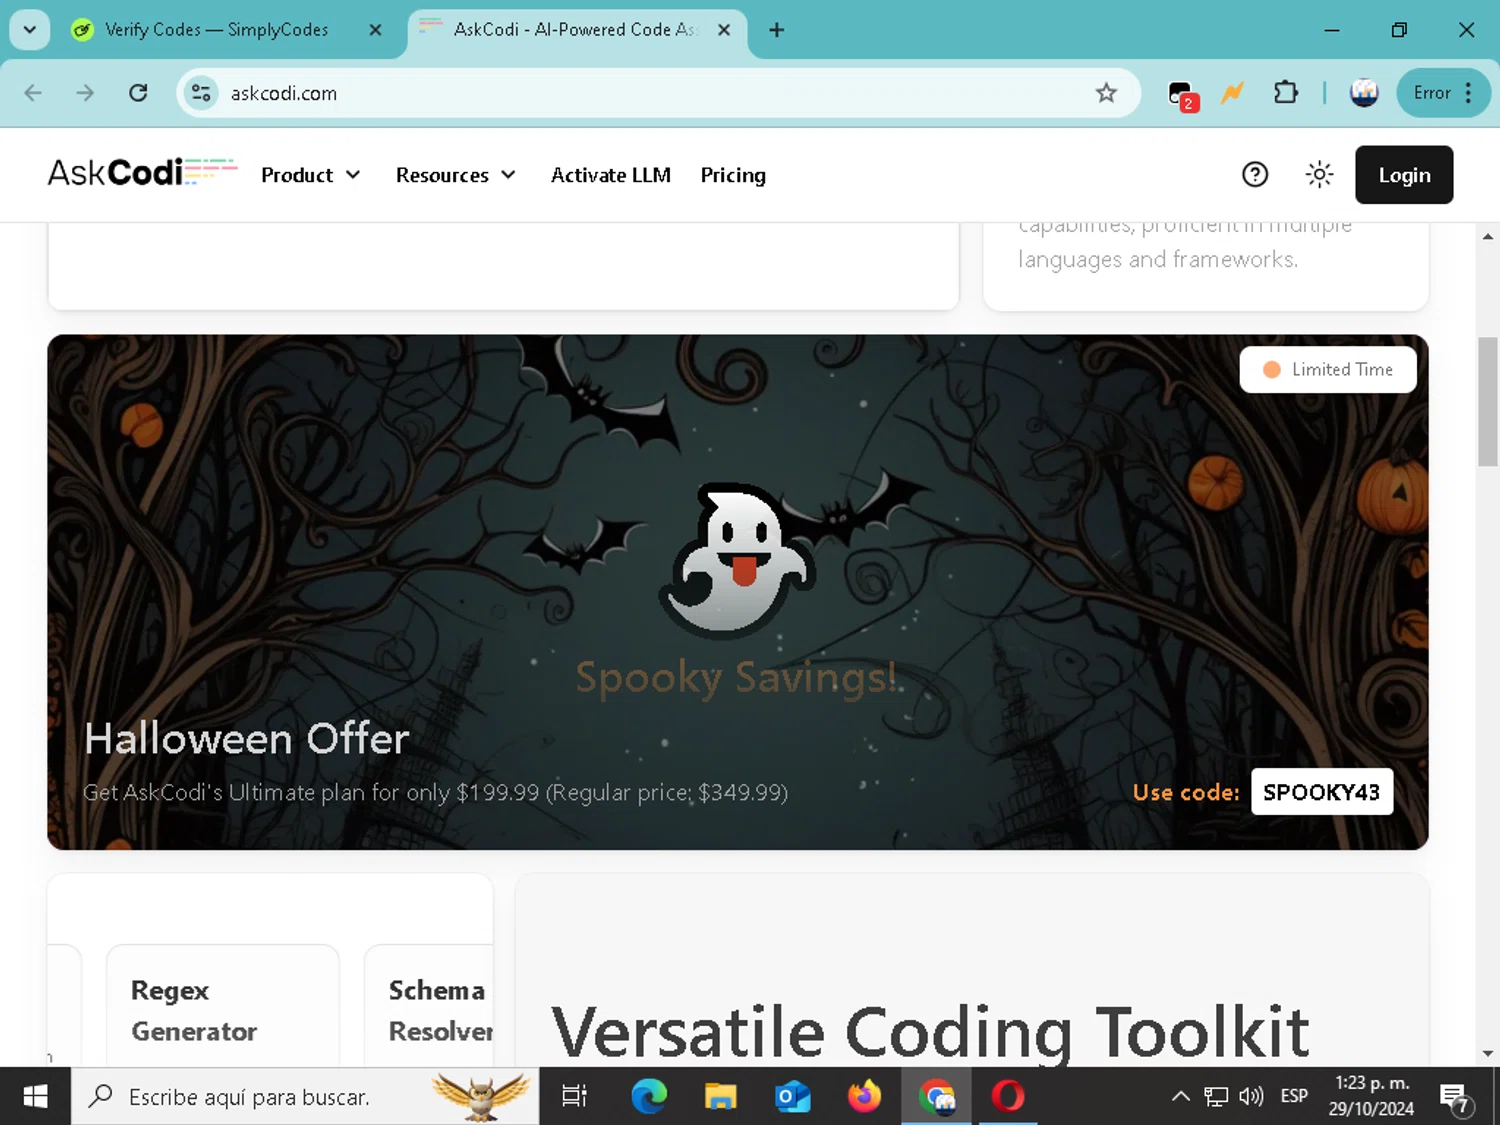Open a new browser tab
Viewport: 1500px width, 1125px height.
pyautogui.click(x=776, y=30)
